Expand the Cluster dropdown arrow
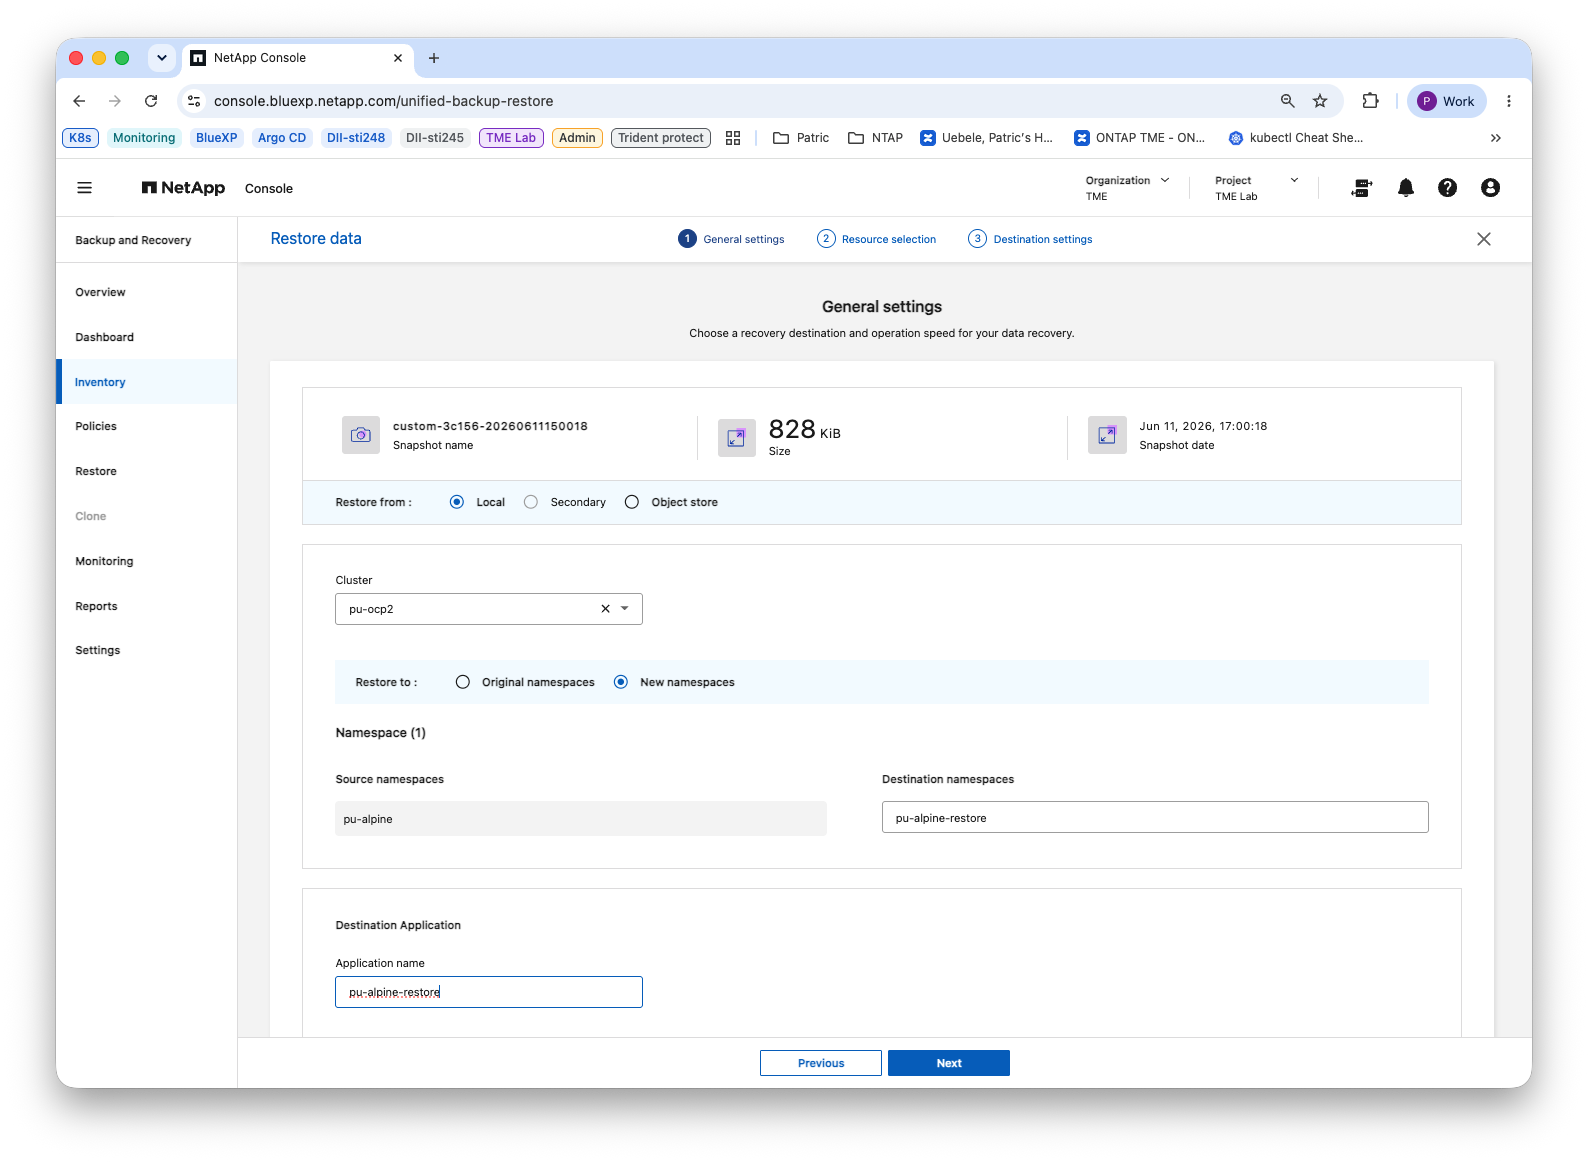The height and width of the screenshot is (1162, 1588). click(x=625, y=609)
